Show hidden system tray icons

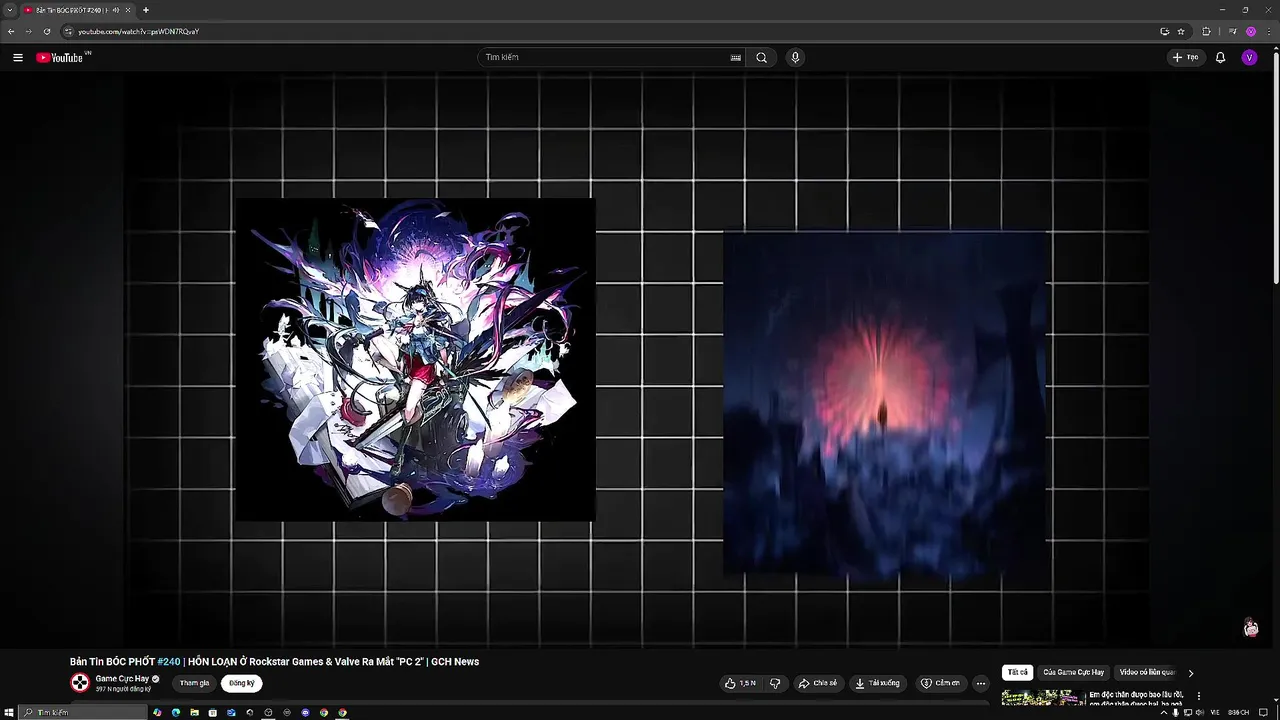click(1164, 713)
